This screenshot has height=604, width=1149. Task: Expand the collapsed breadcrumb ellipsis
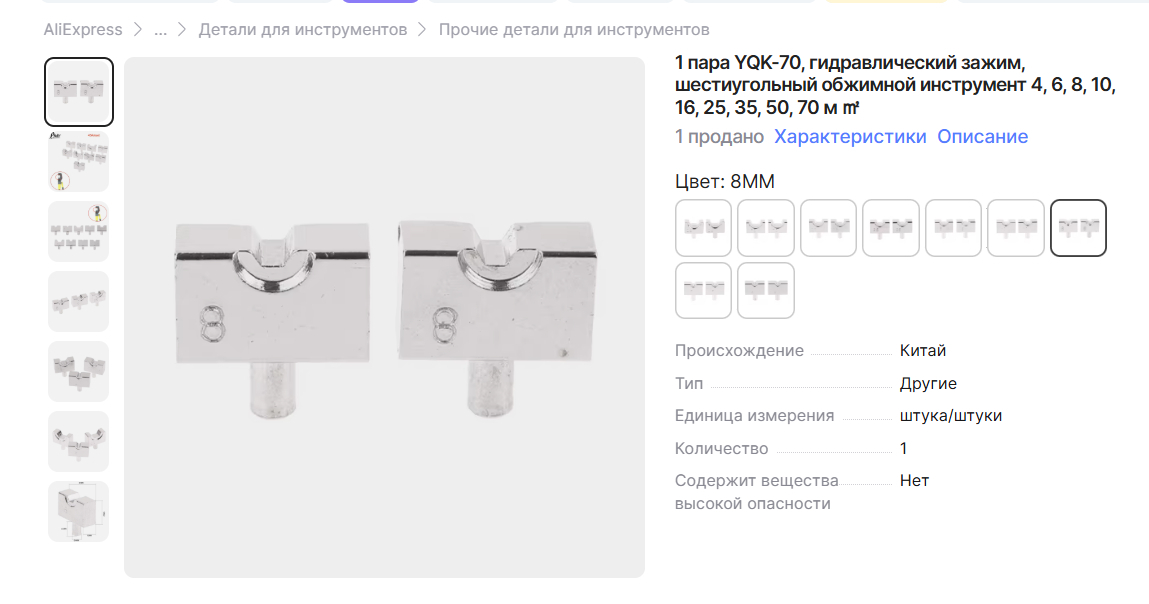pos(160,29)
